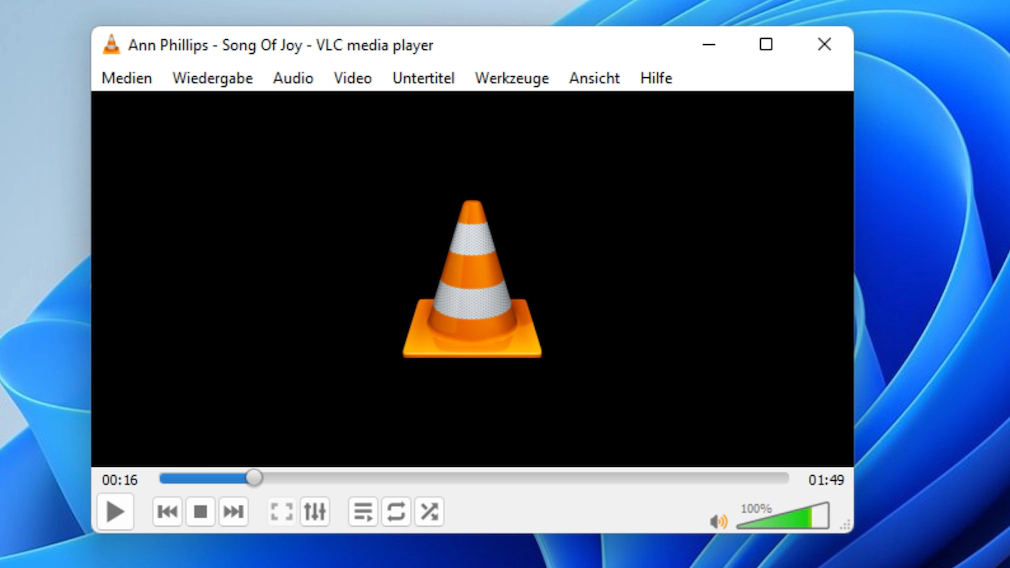Toggle shuffle random playback
Image resolution: width=1010 pixels, height=568 pixels.
pyautogui.click(x=429, y=512)
